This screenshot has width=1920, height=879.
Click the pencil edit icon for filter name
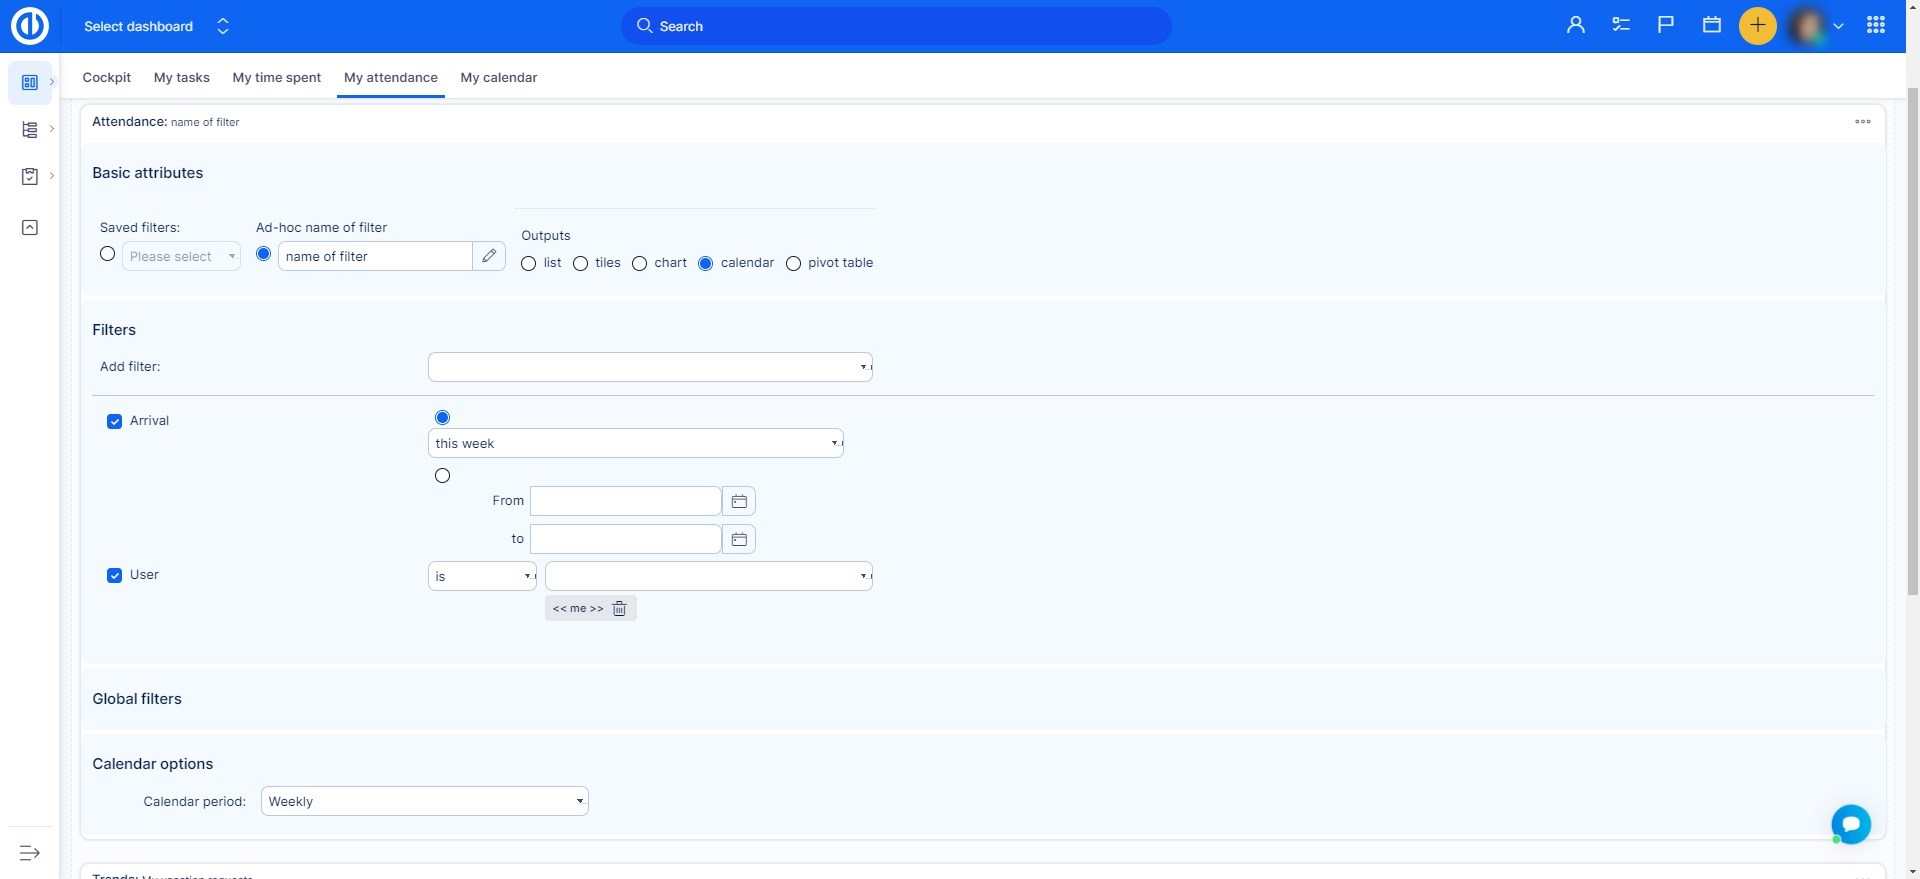click(489, 256)
